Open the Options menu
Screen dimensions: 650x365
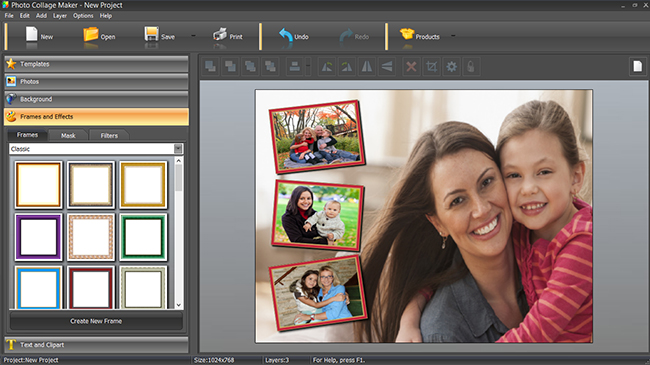coord(83,16)
